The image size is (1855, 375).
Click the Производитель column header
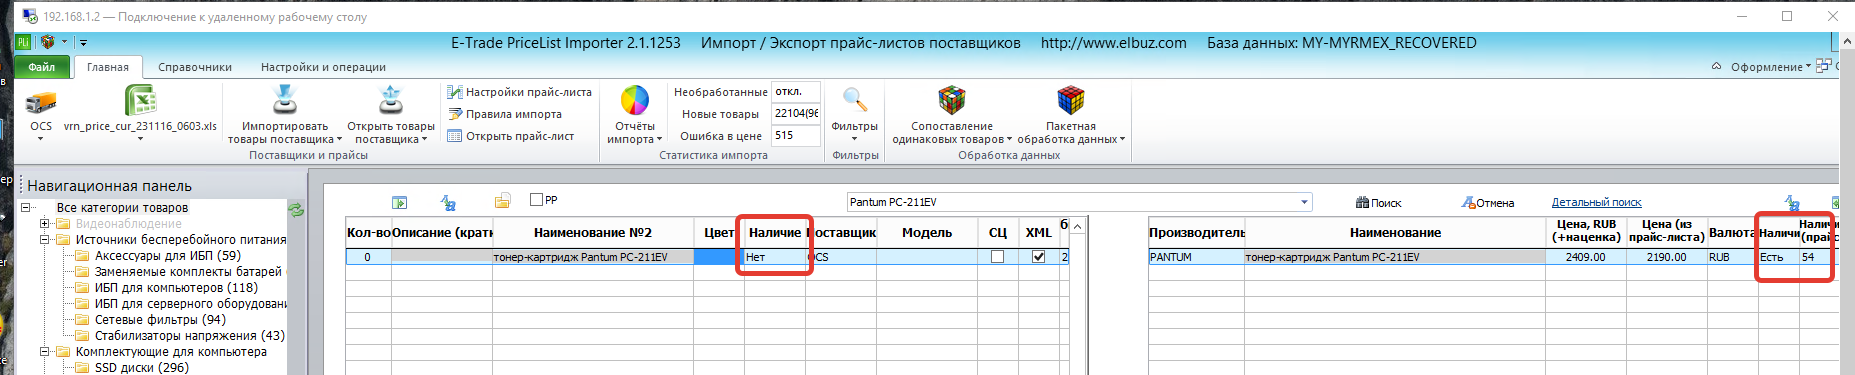tap(1196, 233)
